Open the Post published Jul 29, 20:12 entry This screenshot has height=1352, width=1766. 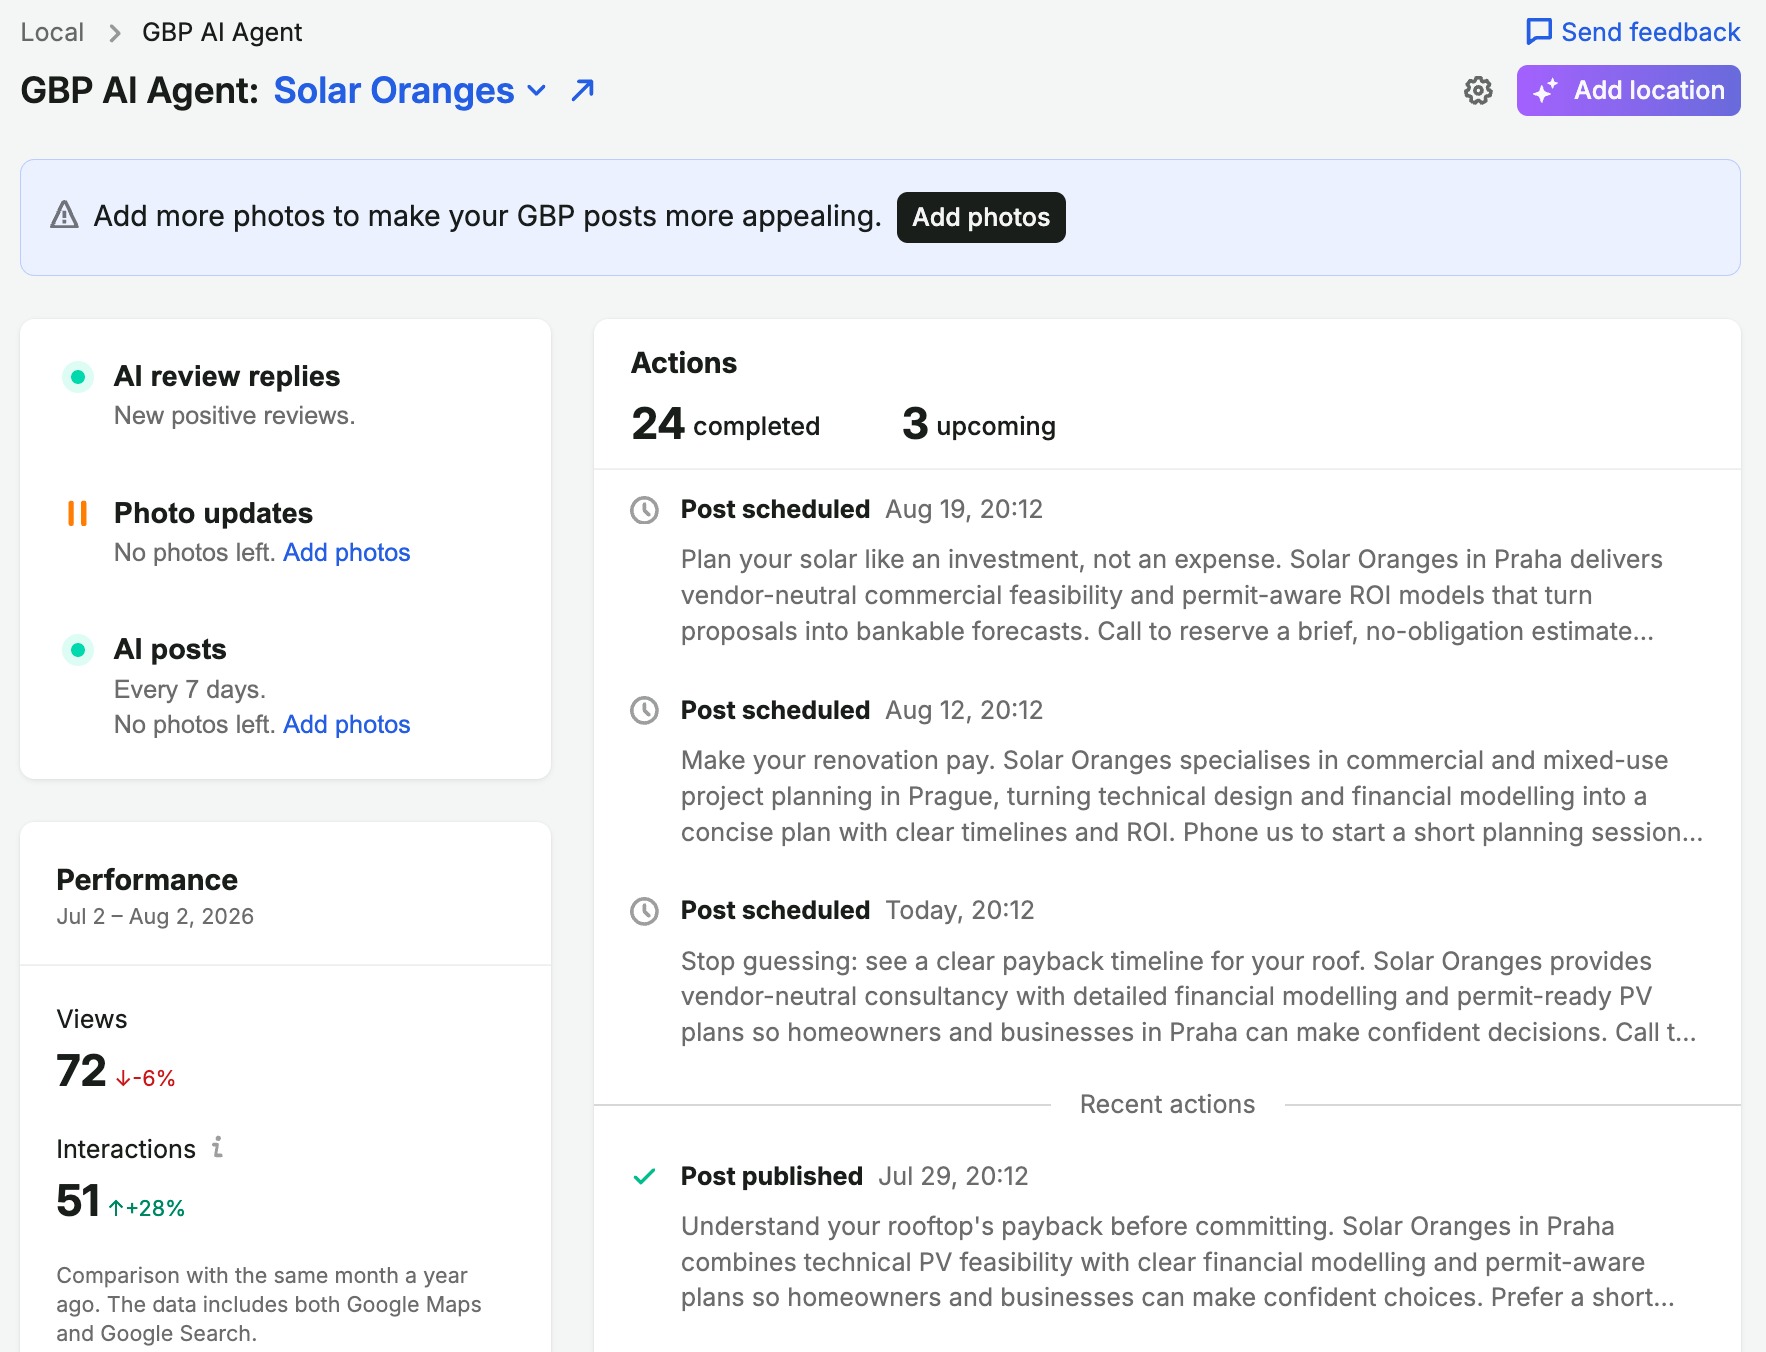pyautogui.click(x=854, y=1176)
